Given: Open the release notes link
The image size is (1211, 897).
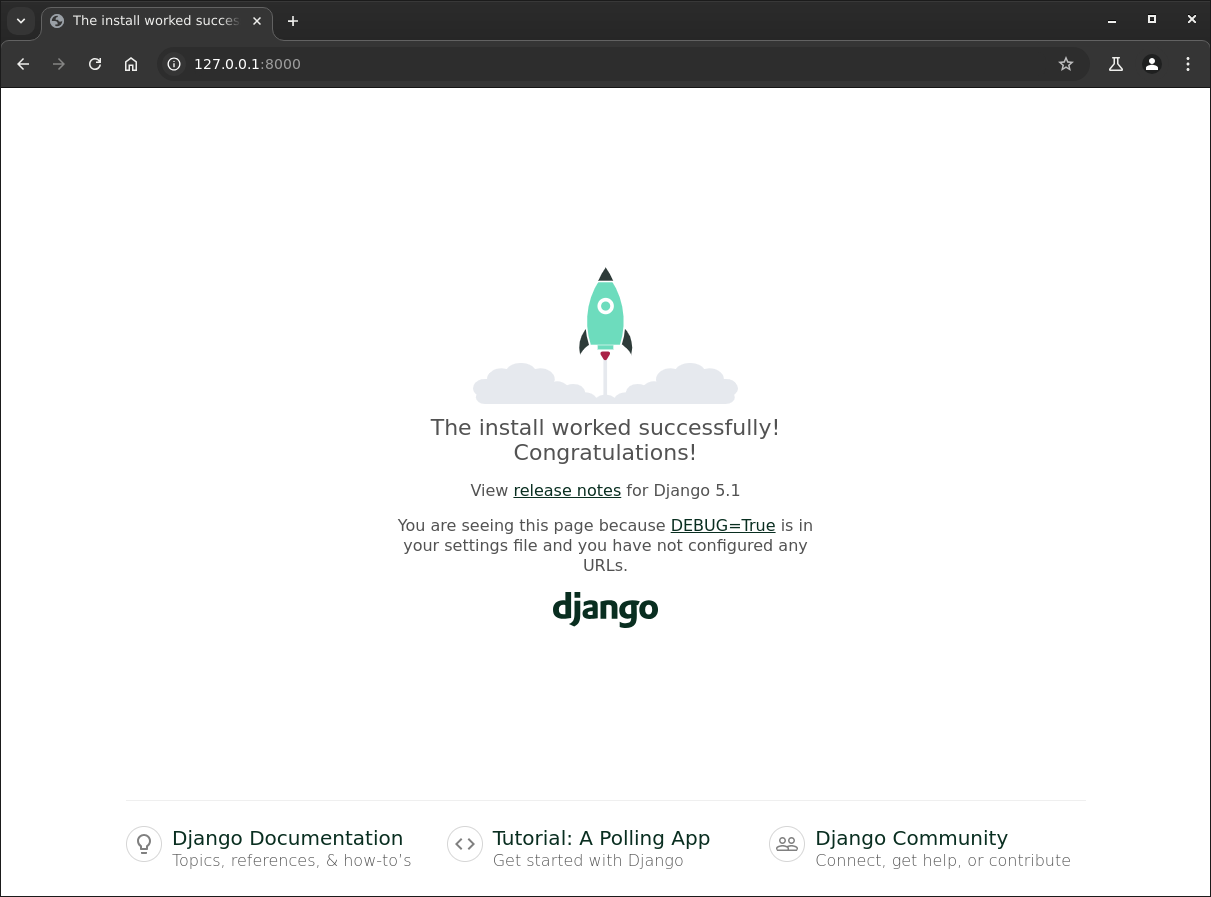Looking at the screenshot, I should point(567,491).
